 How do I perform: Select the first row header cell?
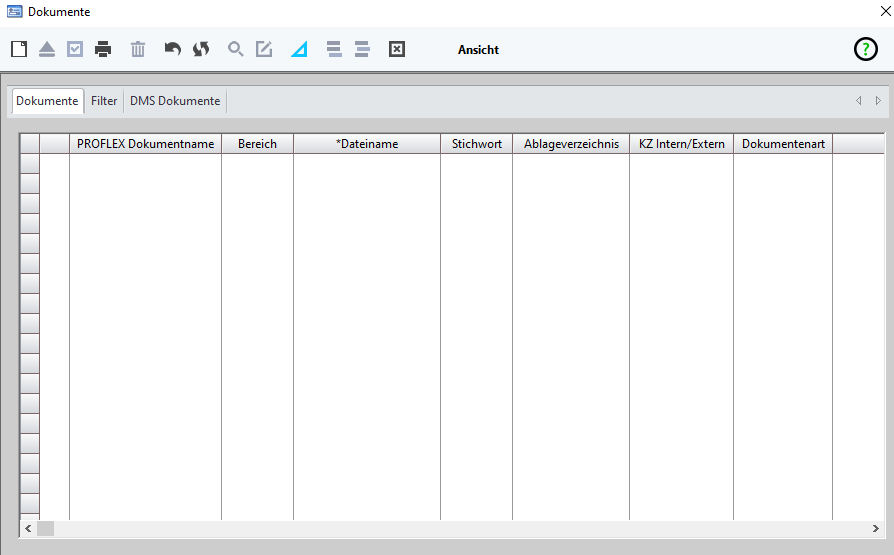point(29,164)
